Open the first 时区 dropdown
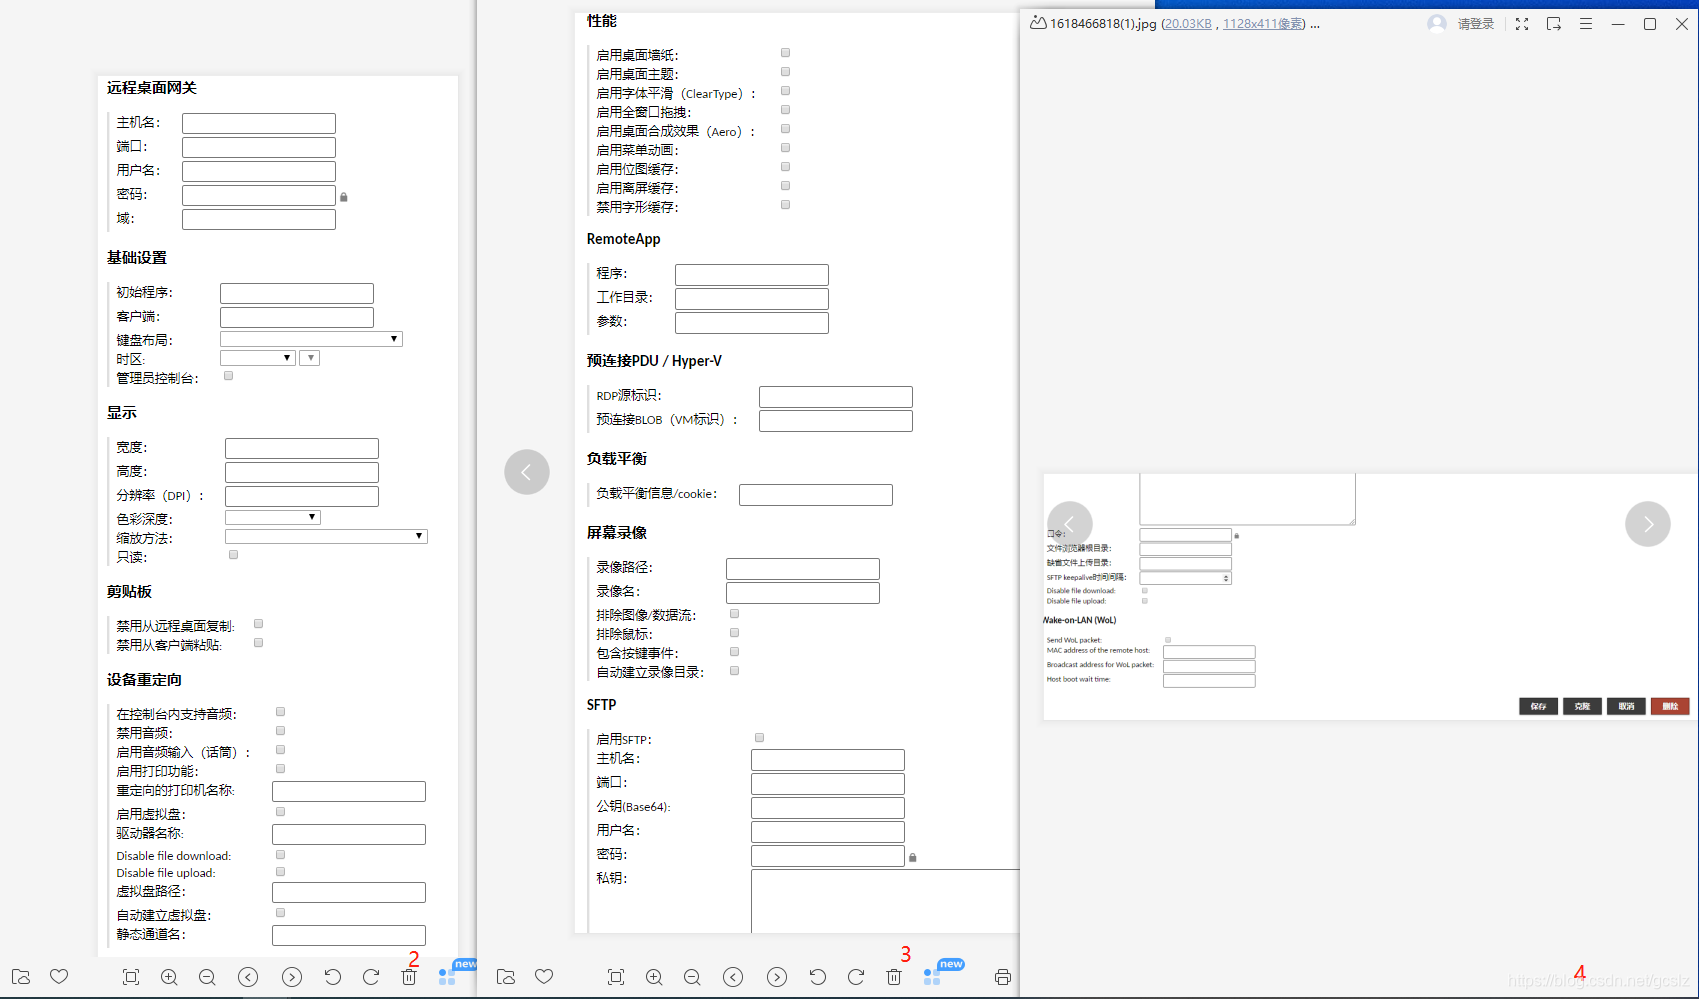This screenshot has height=999, width=1699. (258, 358)
